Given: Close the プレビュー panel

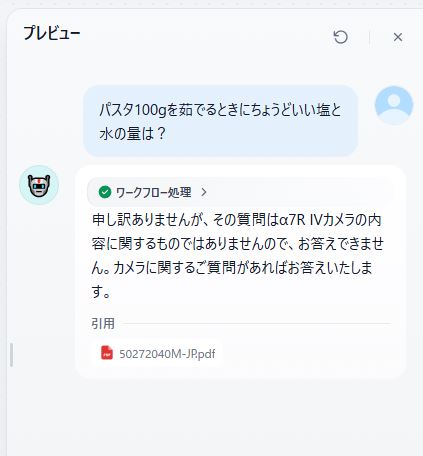Looking at the screenshot, I should (x=398, y=37).
